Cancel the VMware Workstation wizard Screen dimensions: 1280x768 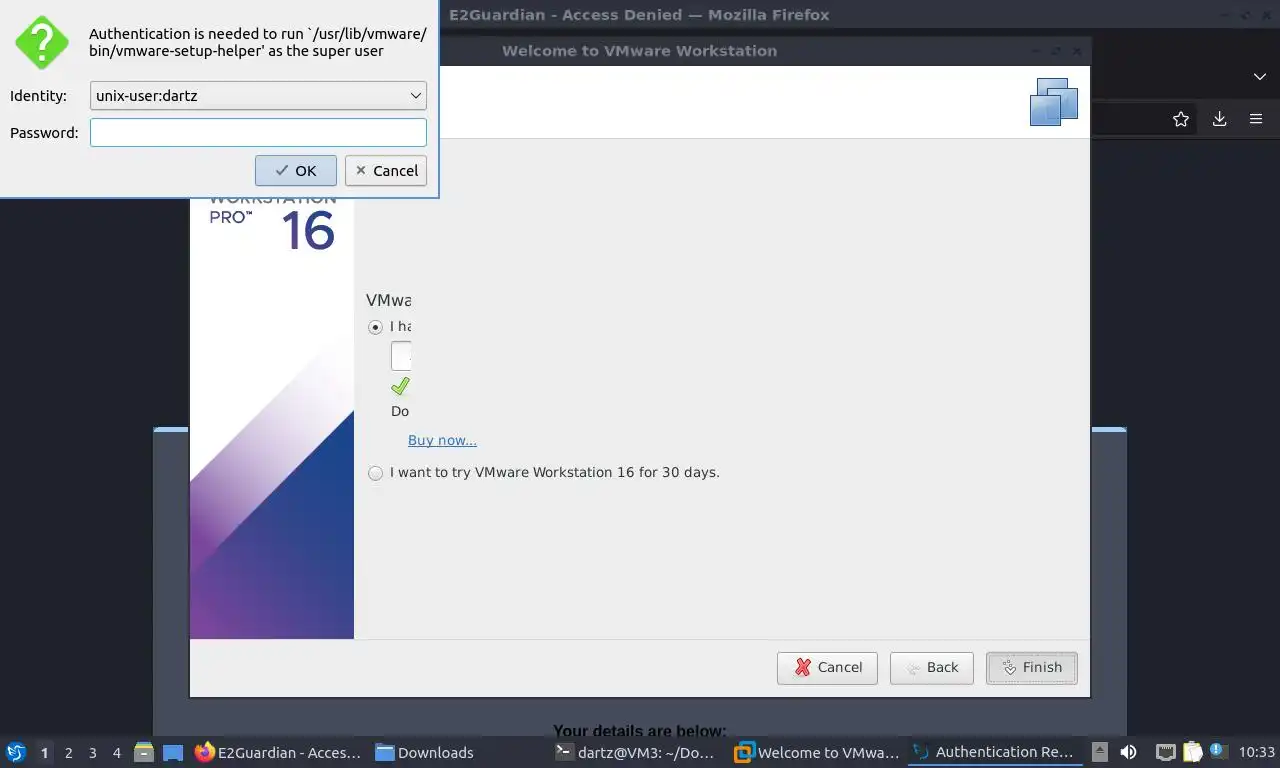[x=827, y=667]
